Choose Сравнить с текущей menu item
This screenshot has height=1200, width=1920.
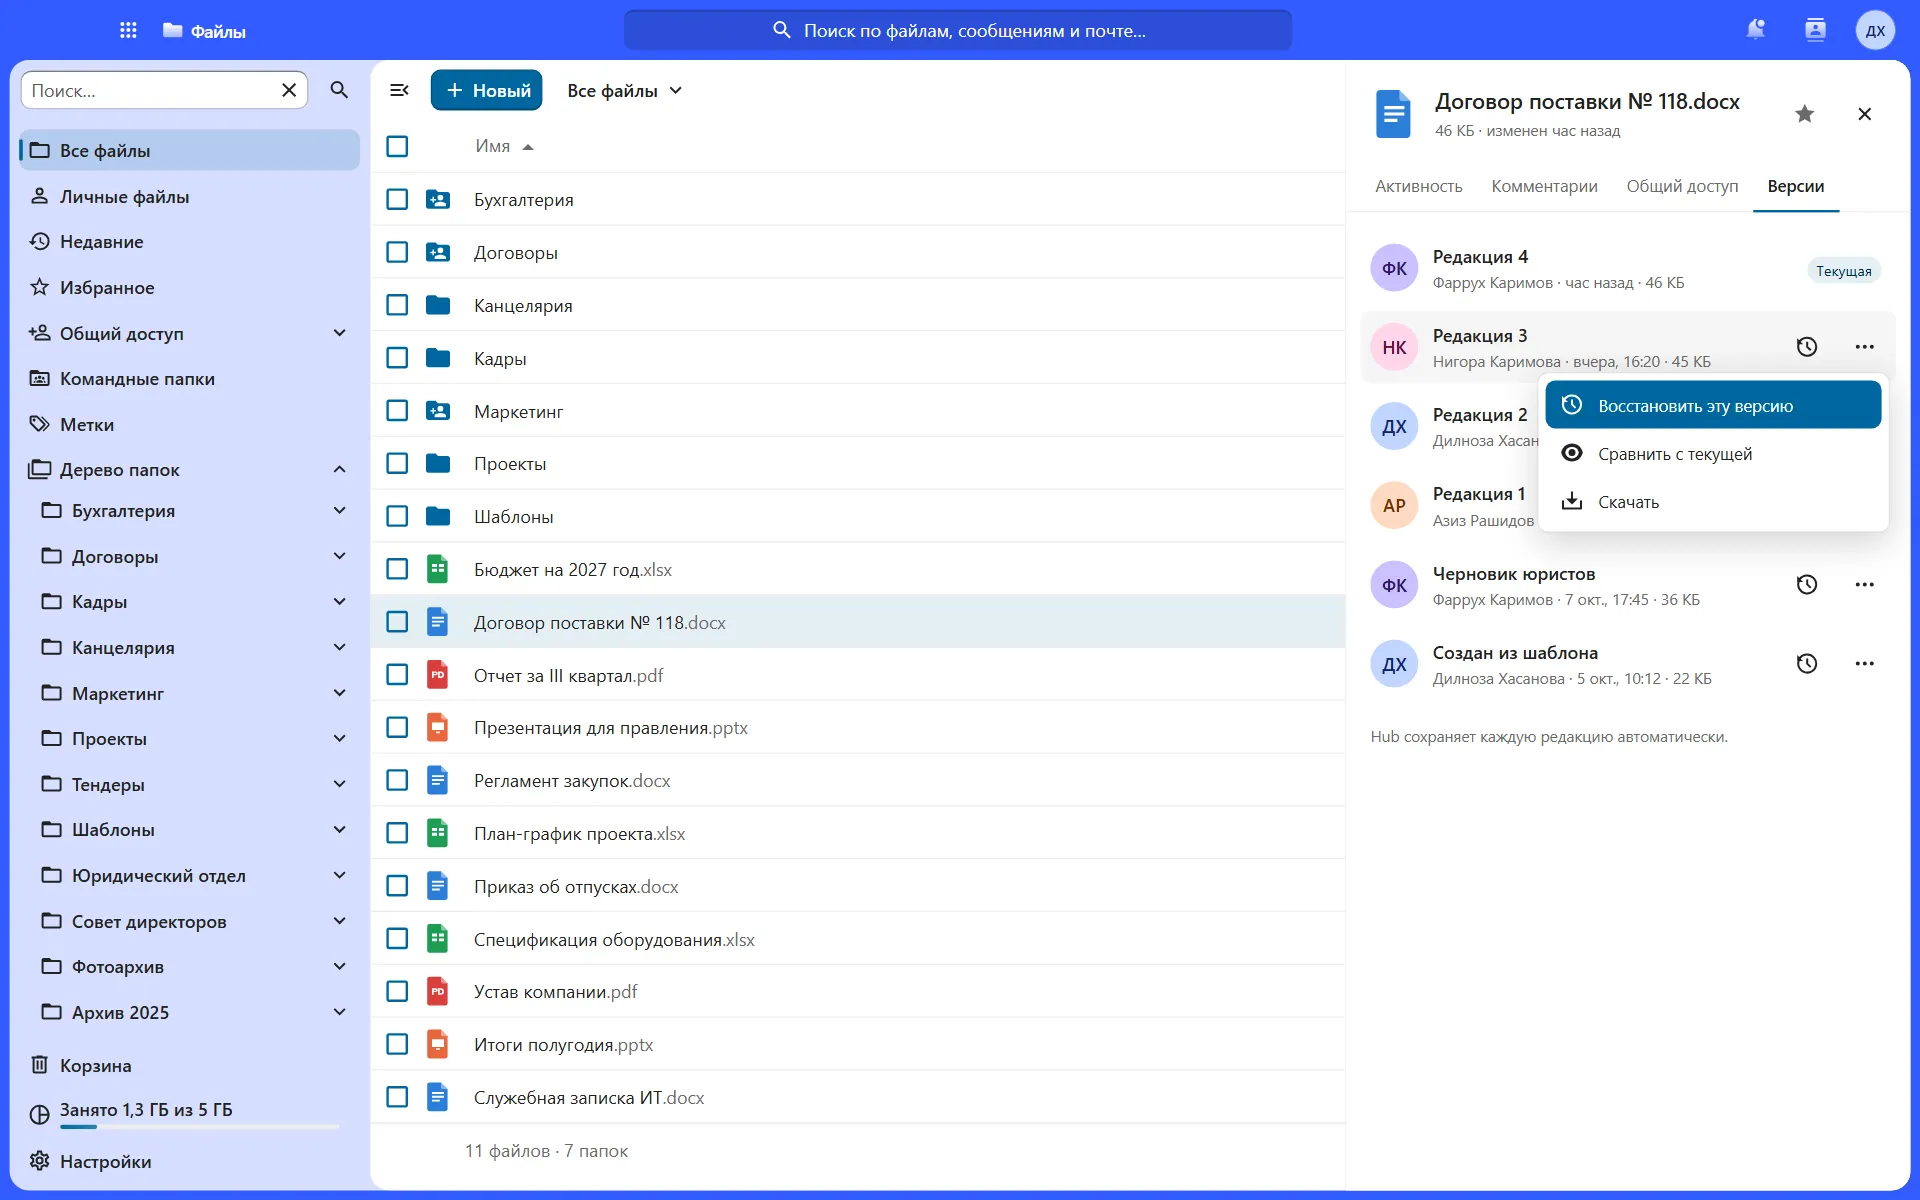click(1713, 453)
